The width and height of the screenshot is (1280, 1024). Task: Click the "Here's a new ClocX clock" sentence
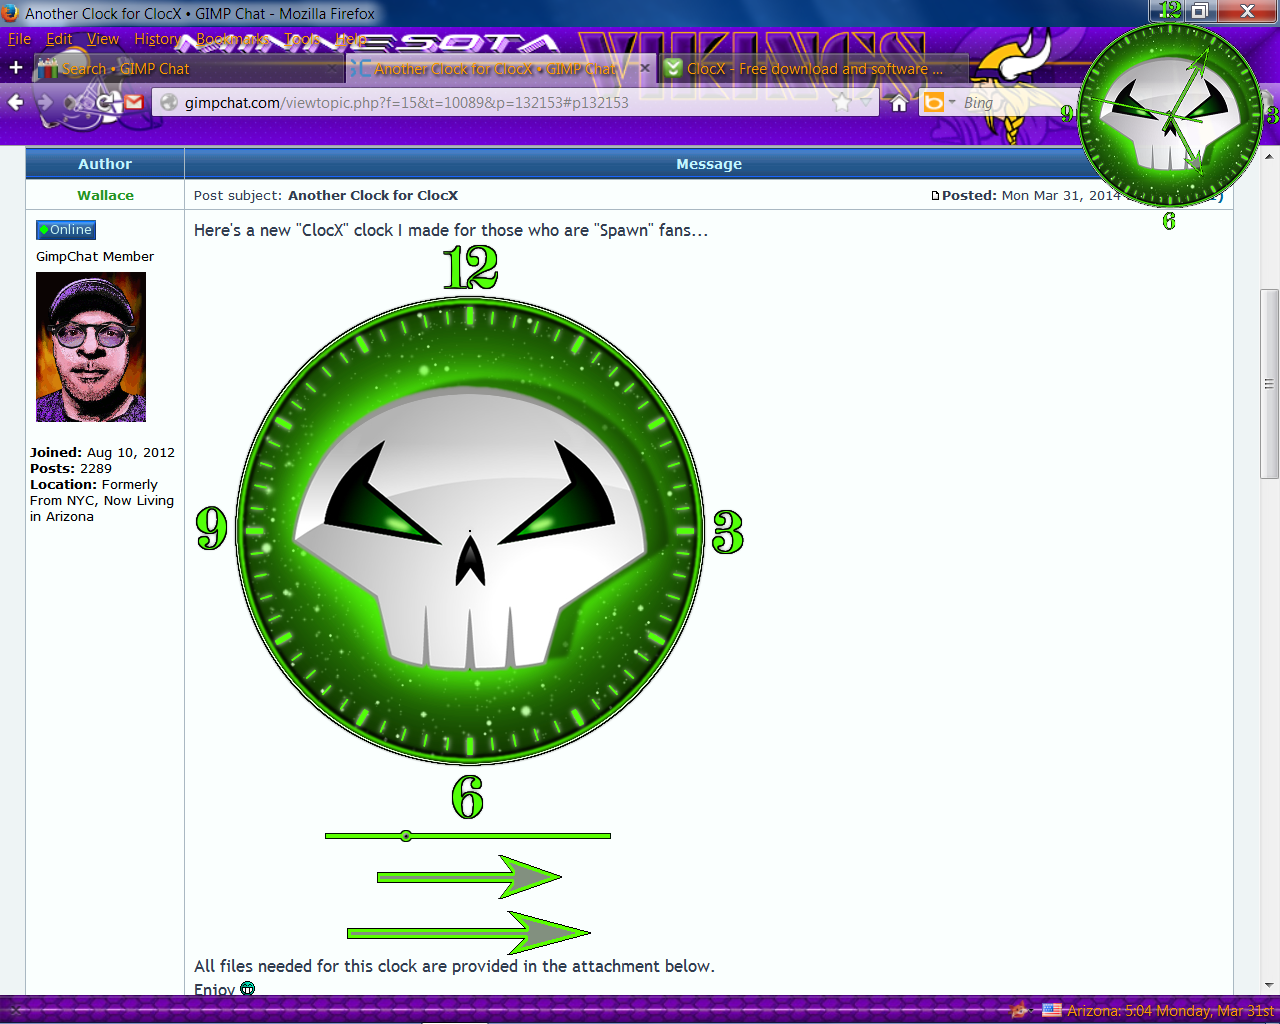(451, 230)
